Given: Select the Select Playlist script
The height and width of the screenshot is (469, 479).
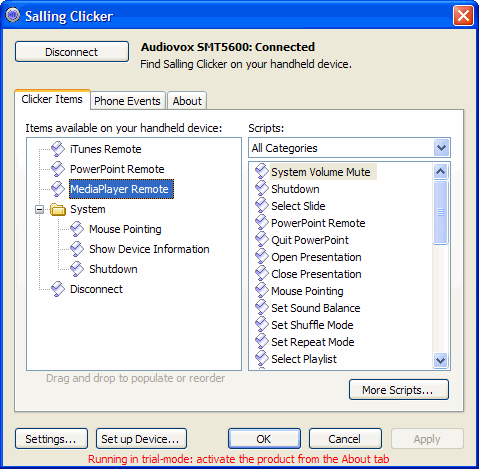Looking at the screenshot, I should (x=304, y=359).
